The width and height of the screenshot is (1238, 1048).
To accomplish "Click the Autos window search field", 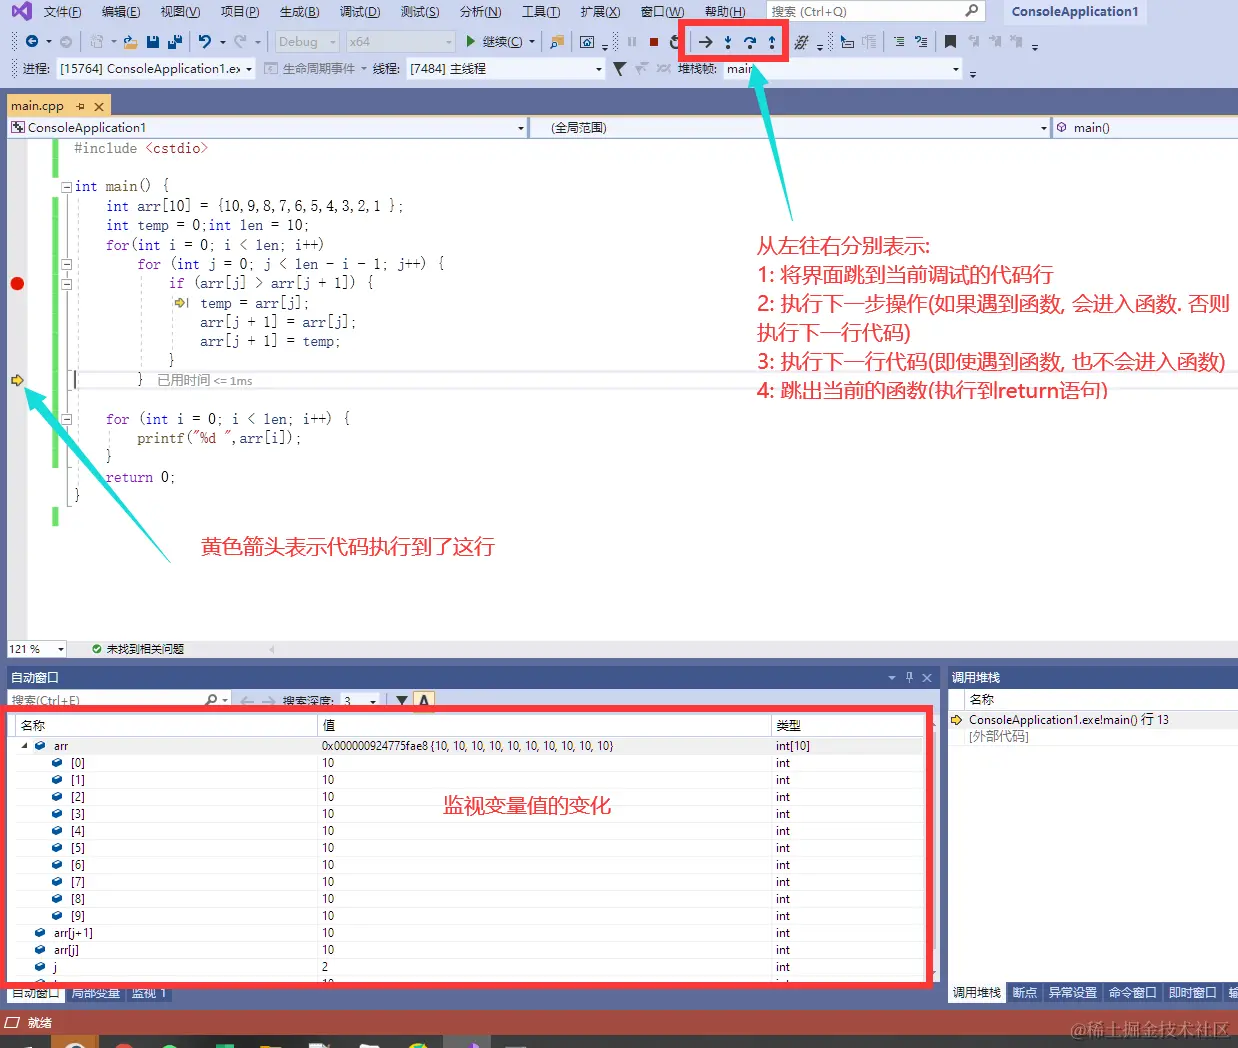I will point(118,701).
